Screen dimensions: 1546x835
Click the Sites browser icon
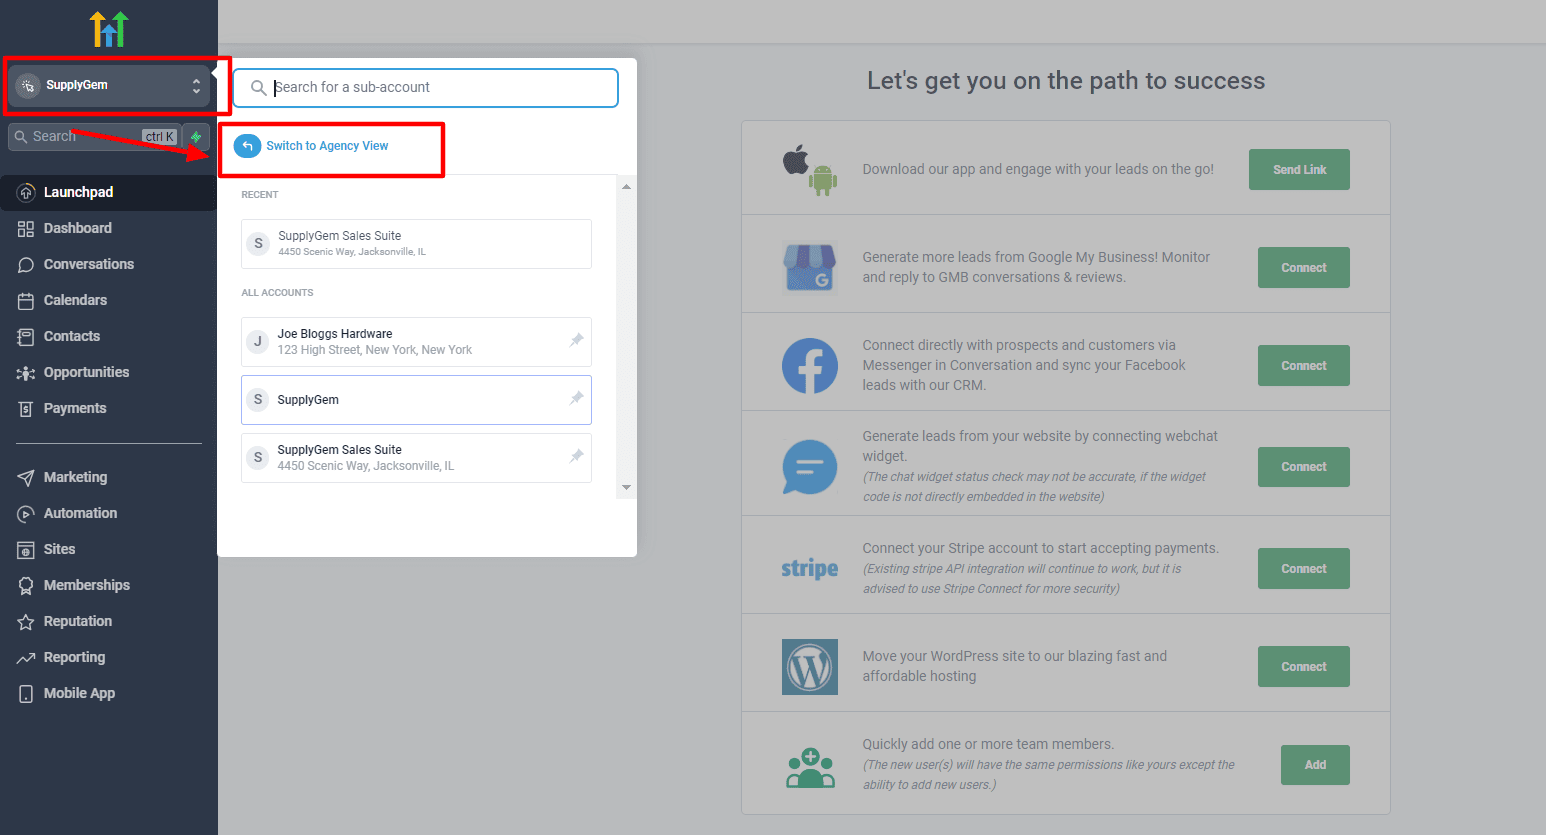(x=26, y=550)
